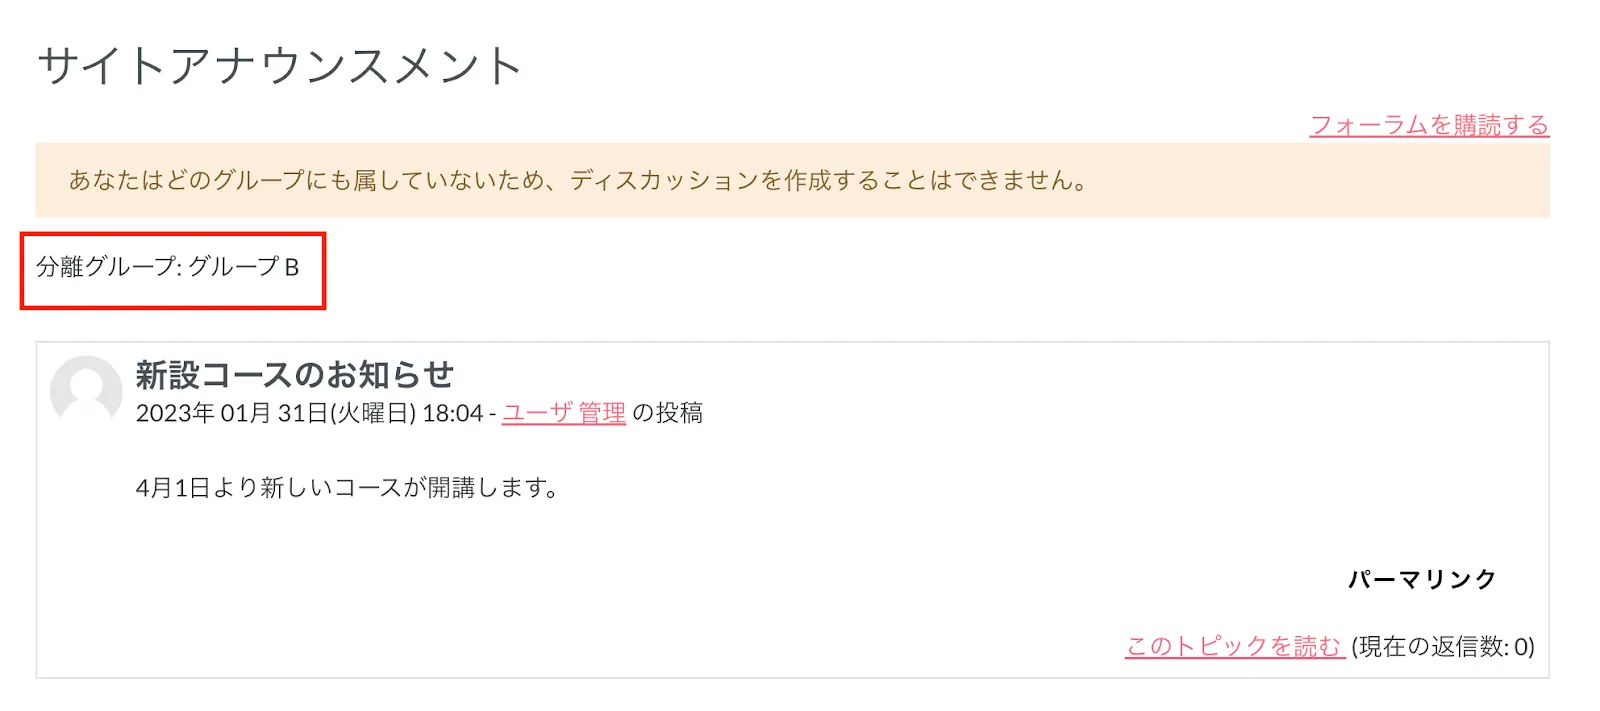Screen dimensions: 1600x711
Task: Open the ユーザ 管理 author profile link
Action: (563, 413)
